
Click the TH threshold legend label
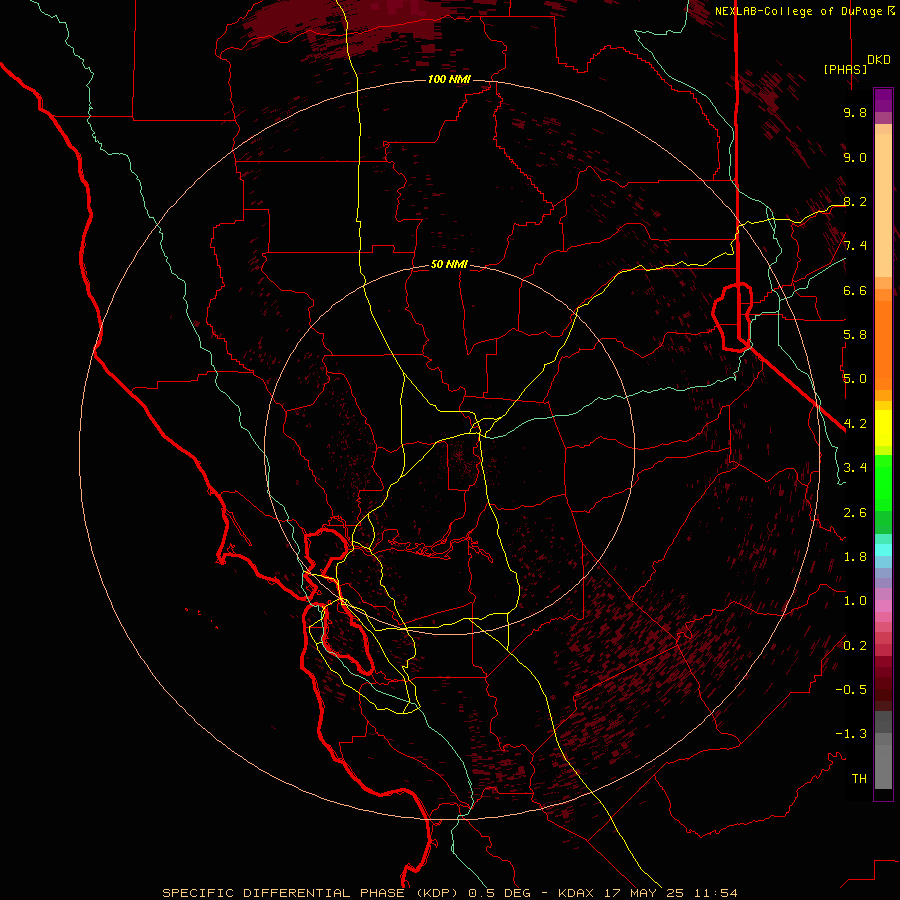(859, 779)
